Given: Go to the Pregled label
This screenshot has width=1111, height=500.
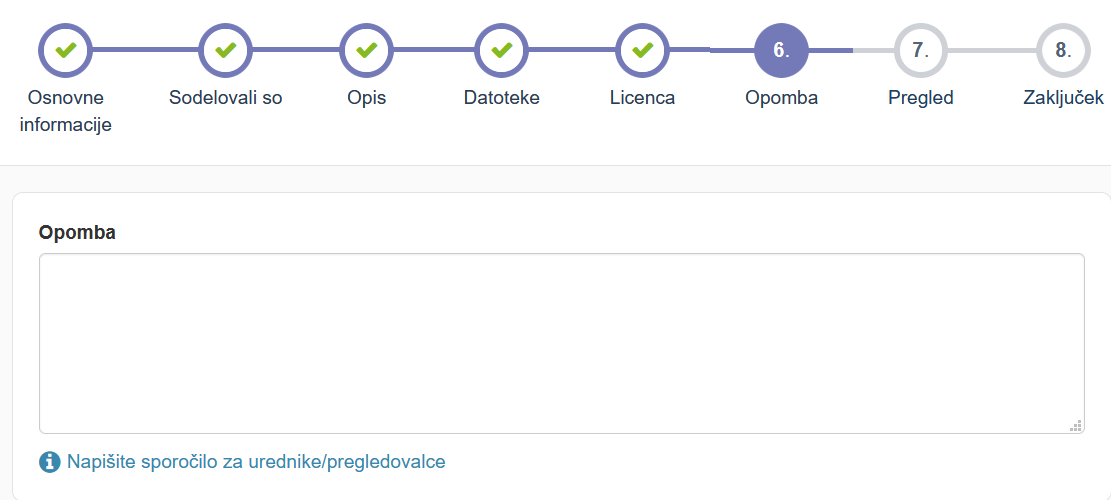Looking at the screenshot, I should tap(921, 98).
